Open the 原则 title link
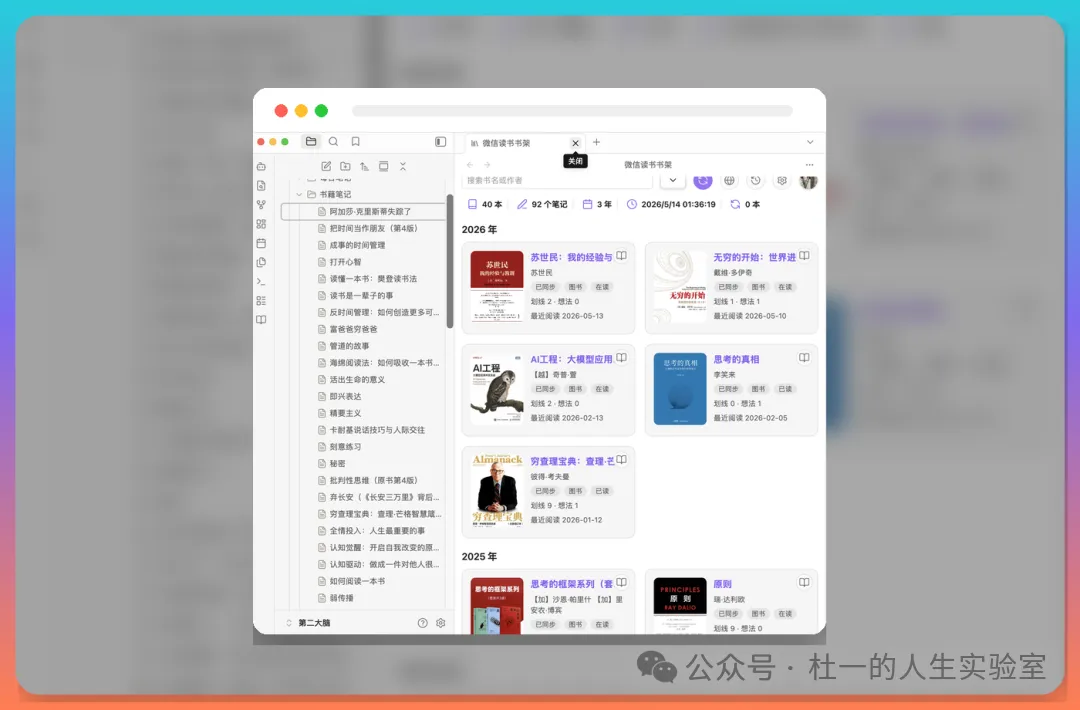 (x=723, y=583)
